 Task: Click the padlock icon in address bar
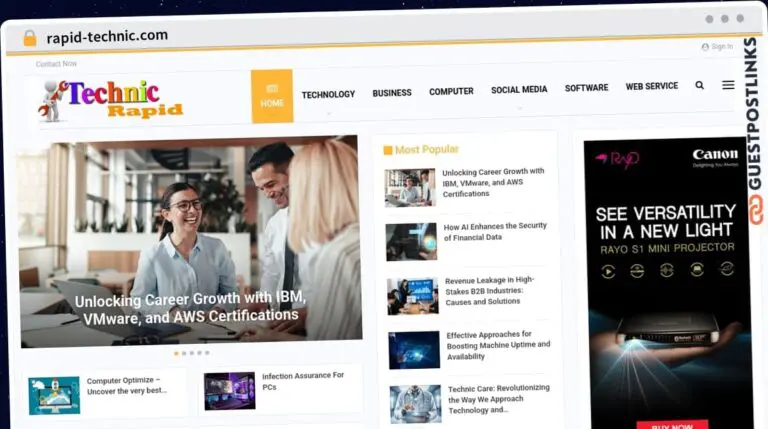(29, 37)
